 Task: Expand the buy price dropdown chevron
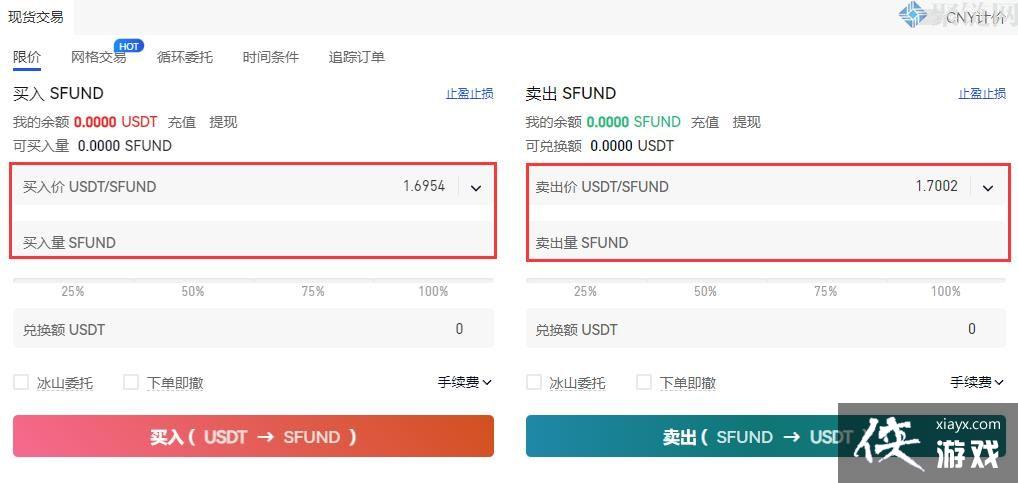point(476,187)
